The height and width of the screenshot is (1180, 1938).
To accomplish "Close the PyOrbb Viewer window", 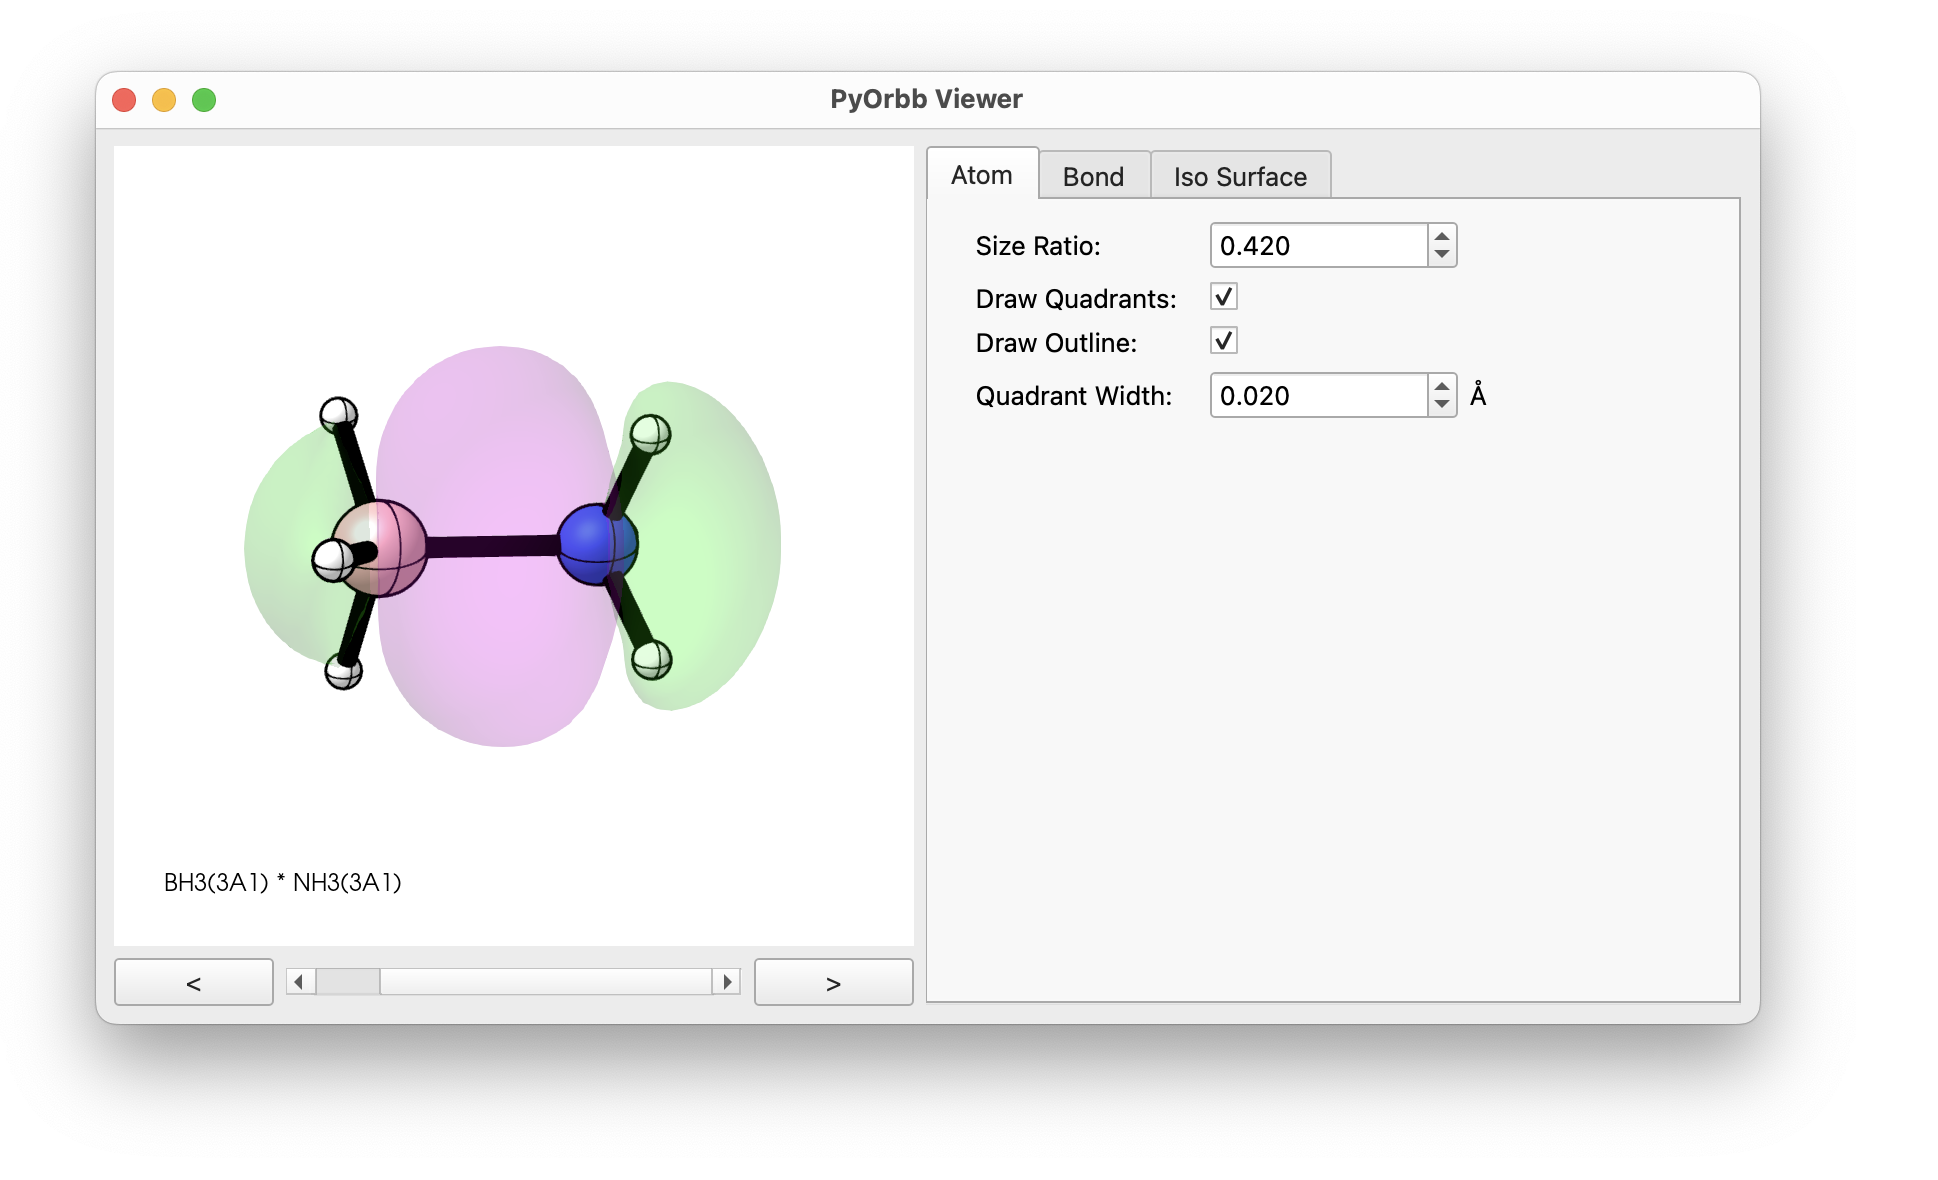I will (124, 100).
